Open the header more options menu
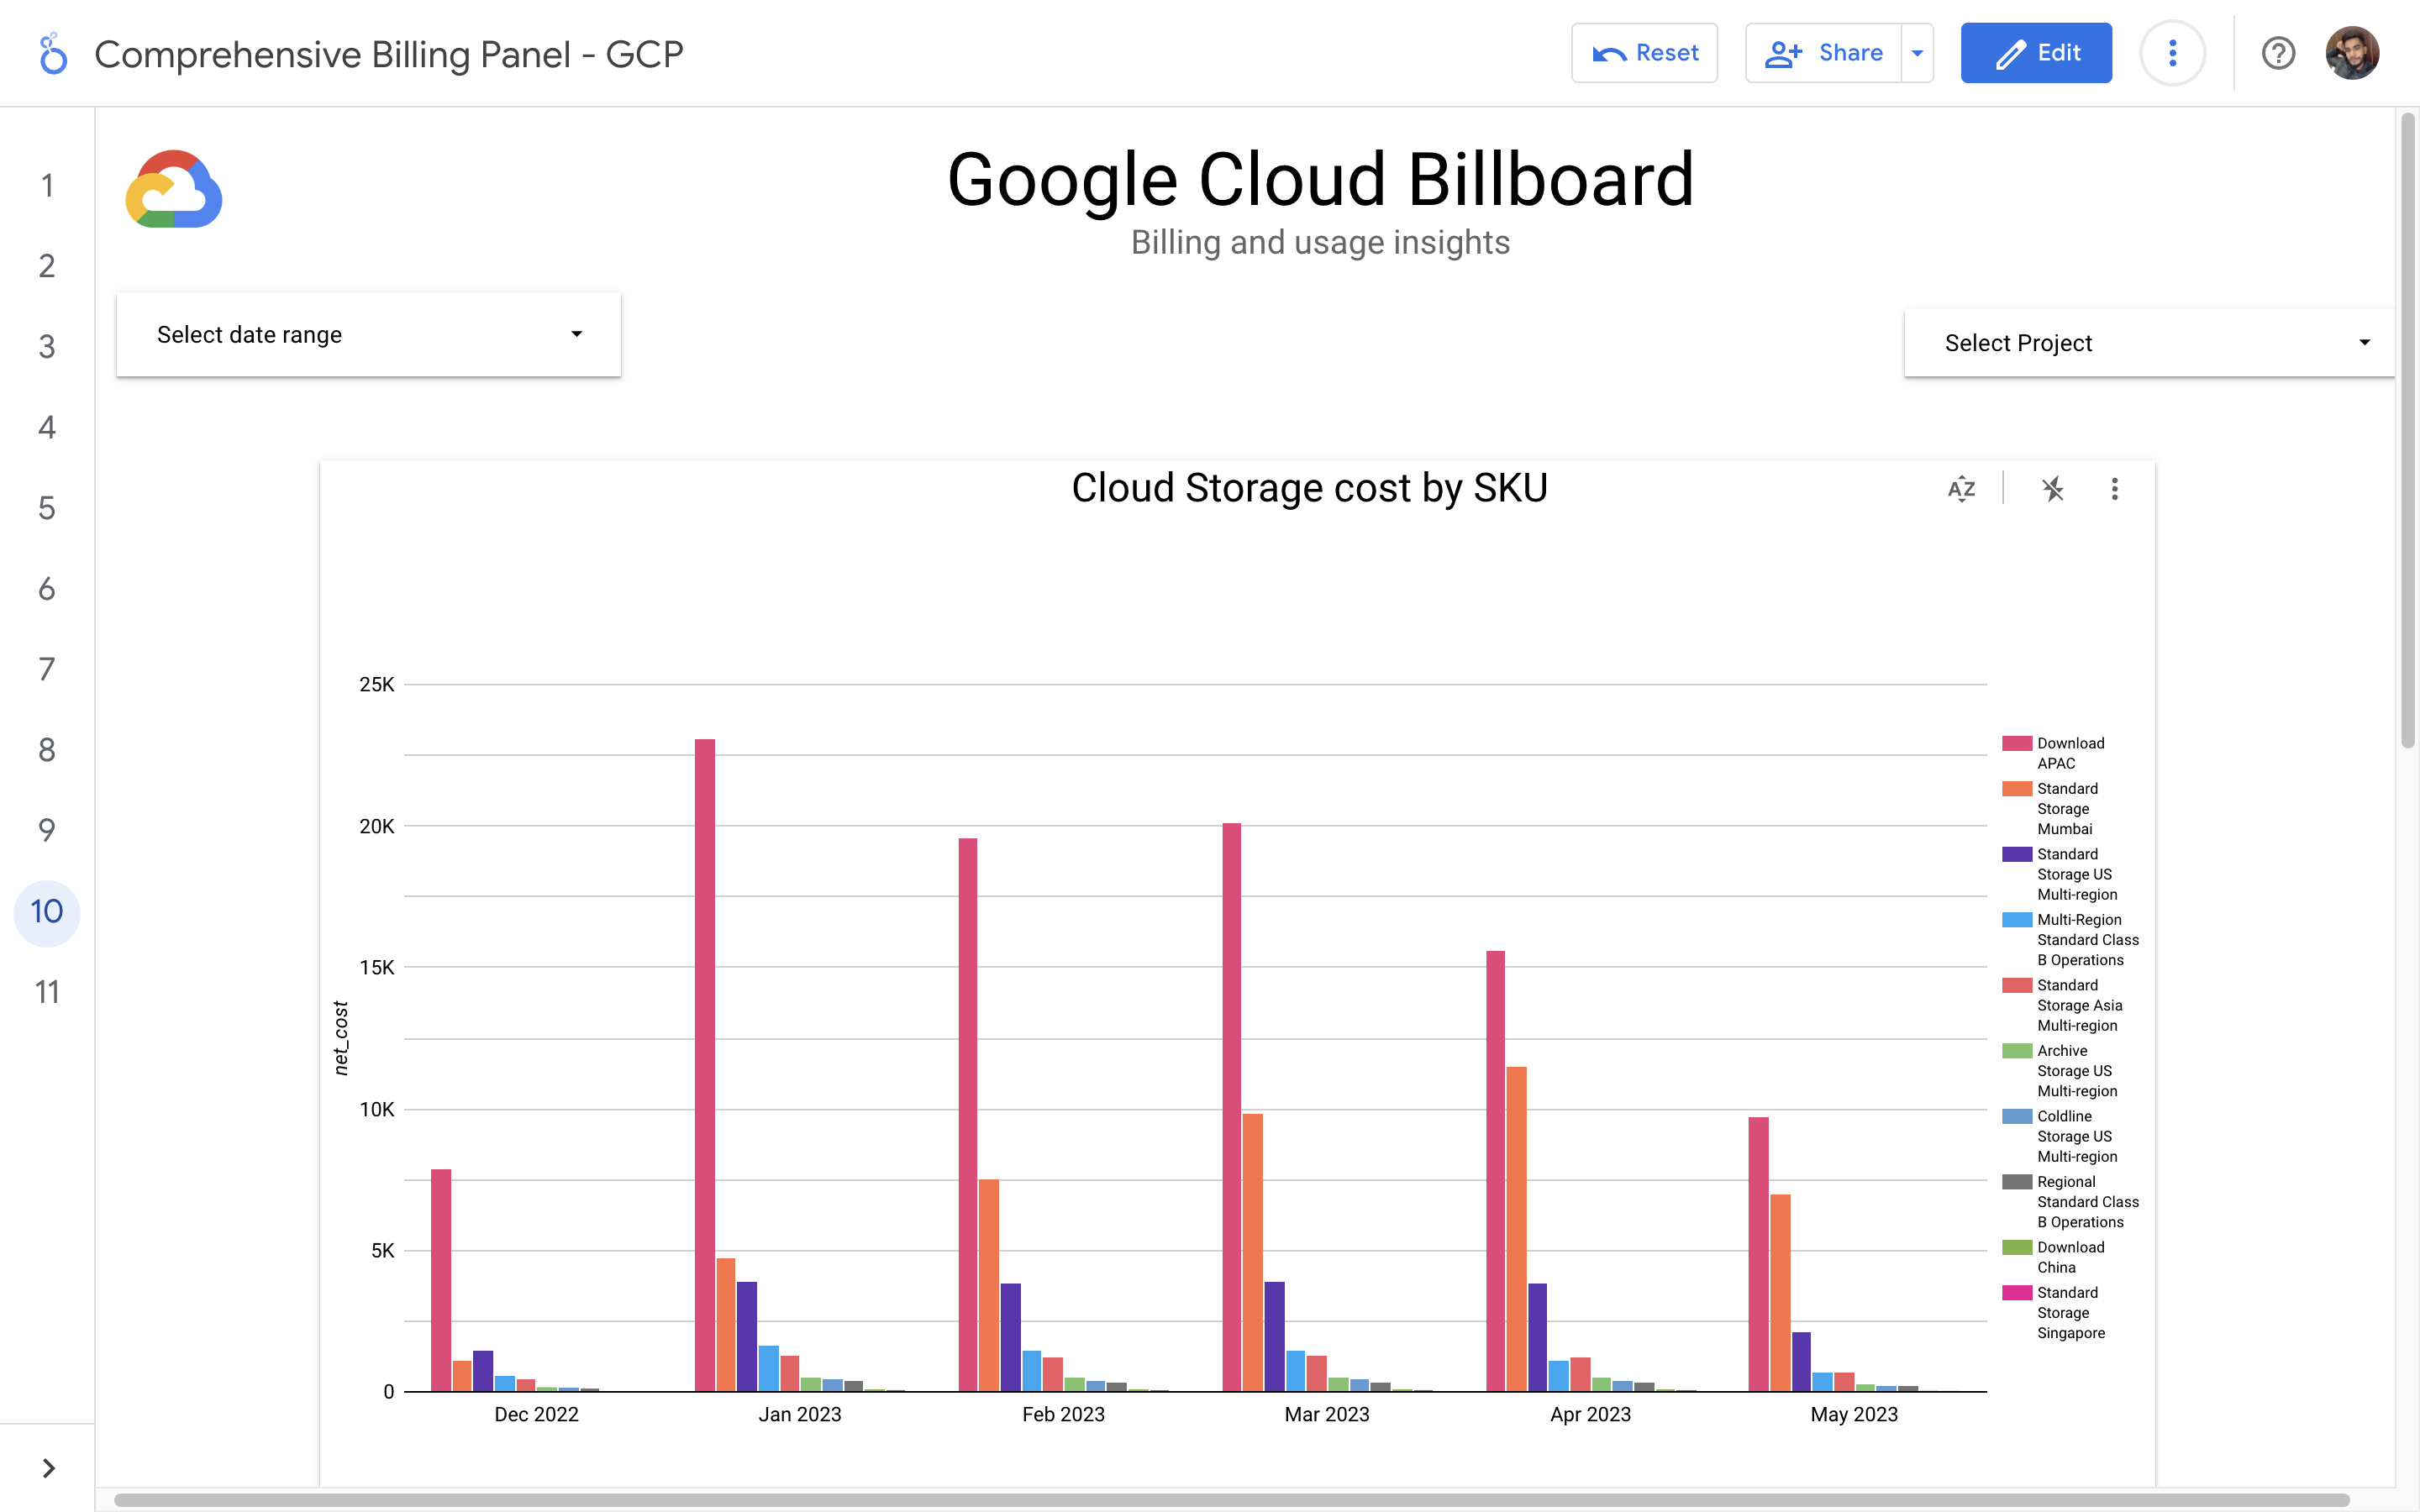 click(x=2172, y=53)
